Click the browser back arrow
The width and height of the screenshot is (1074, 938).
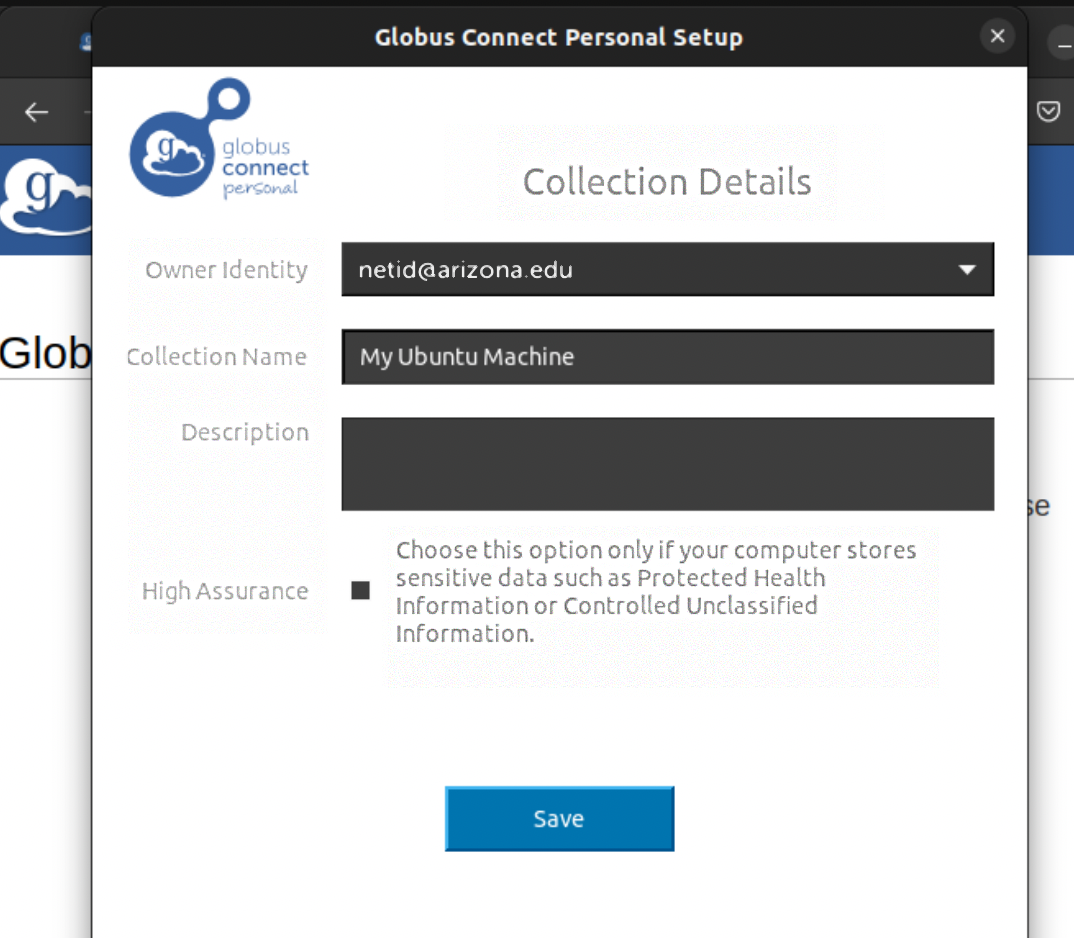[x=36, y=112]
